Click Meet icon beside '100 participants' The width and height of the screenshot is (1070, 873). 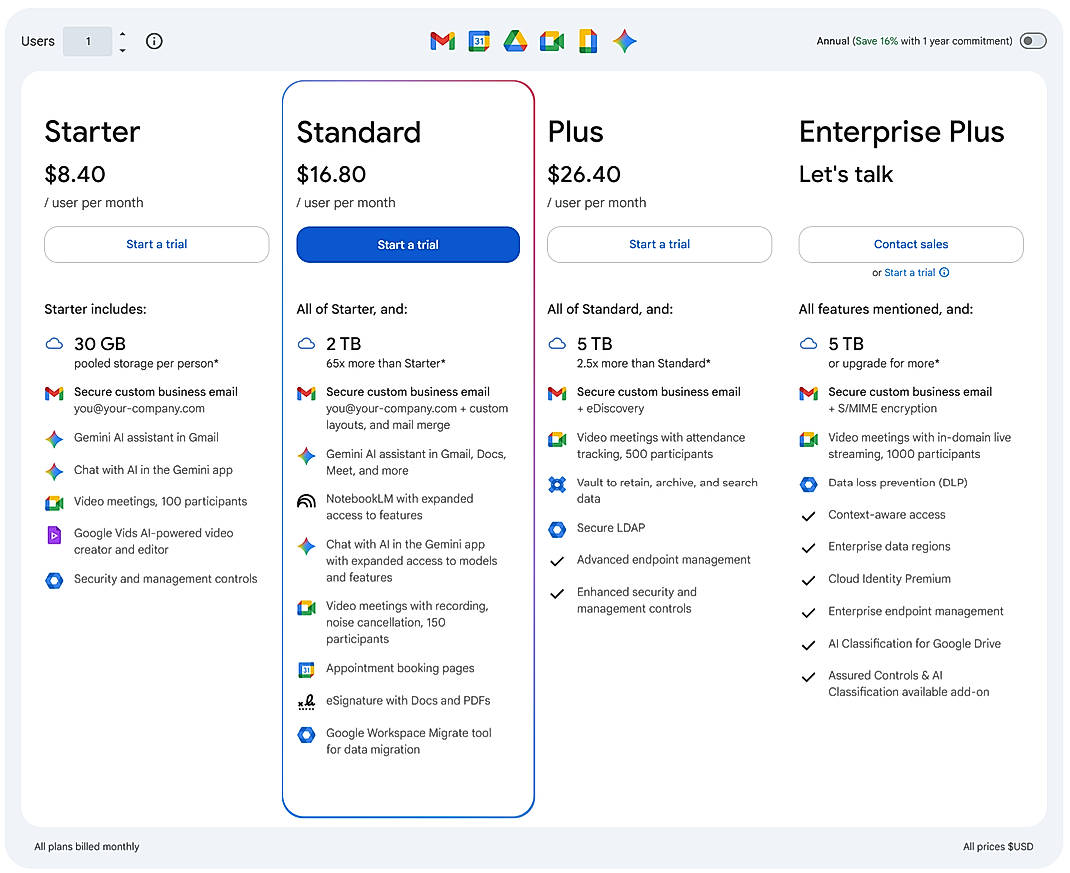click(x=54, y=503)
